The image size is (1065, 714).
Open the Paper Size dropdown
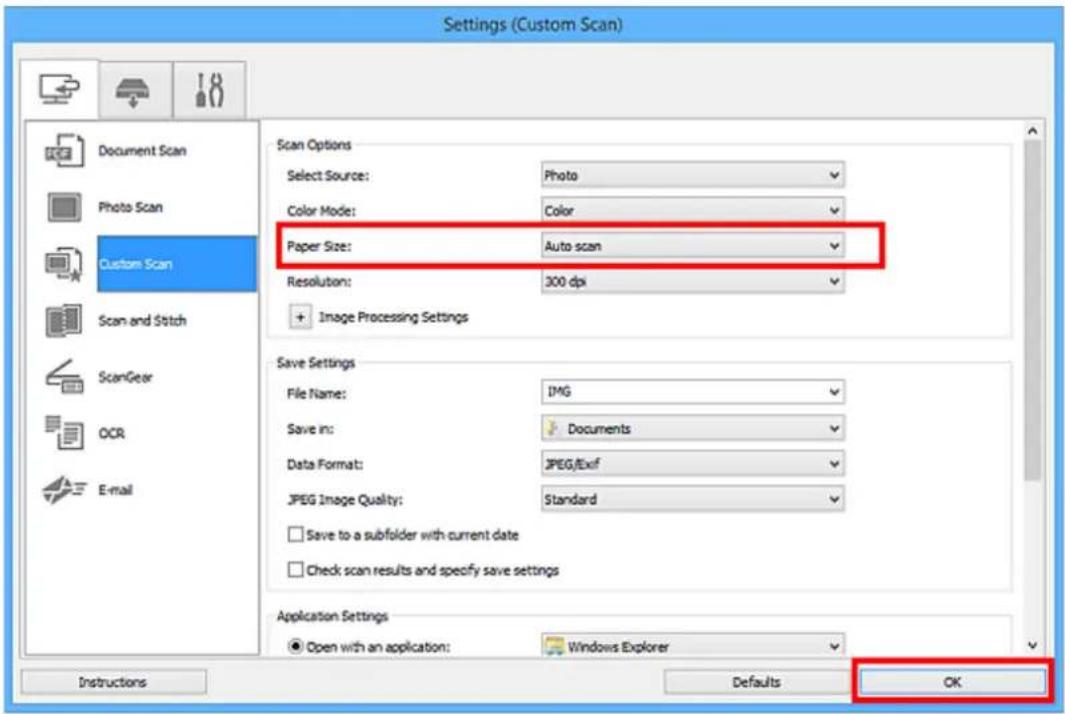pyautogui.click(x=692, y=246)
